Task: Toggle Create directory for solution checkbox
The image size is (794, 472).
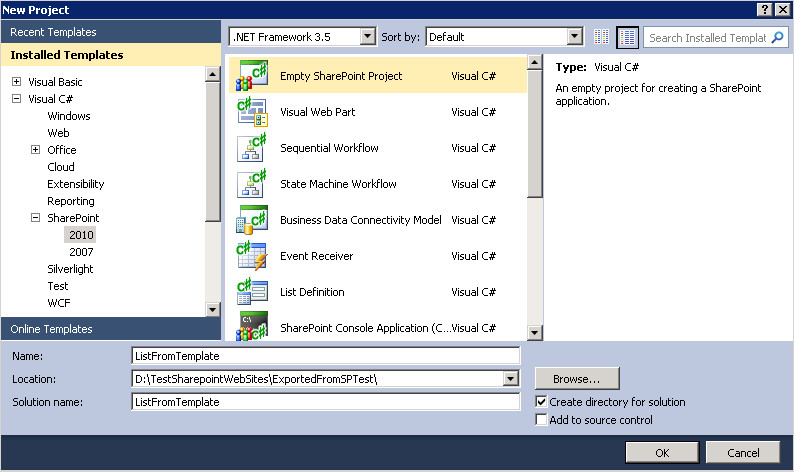Action: (x=541, y=402)
